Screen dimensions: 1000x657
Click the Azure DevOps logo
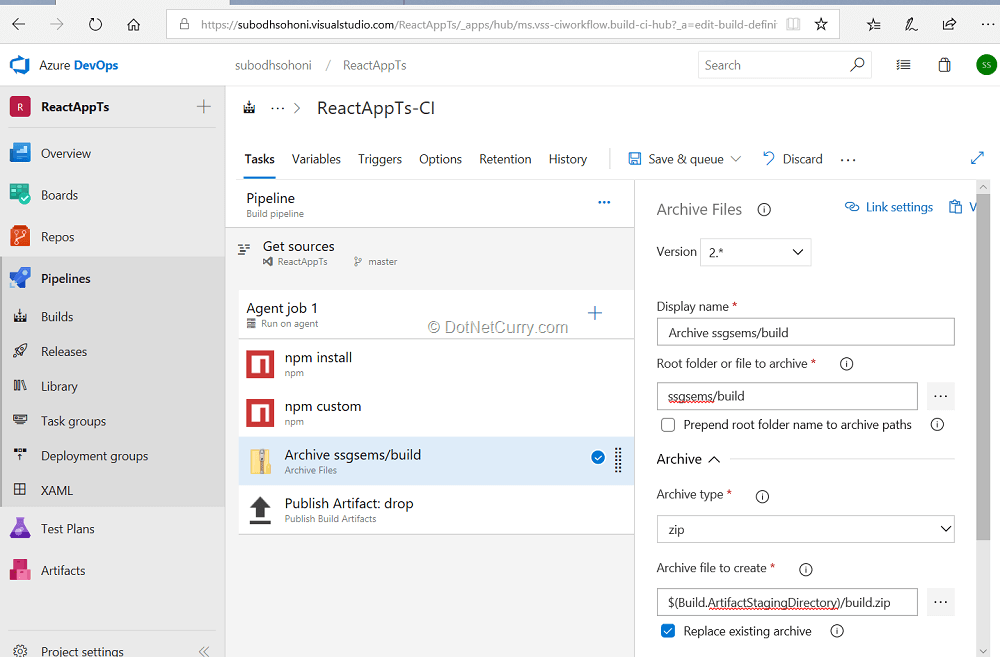[20, 65]
